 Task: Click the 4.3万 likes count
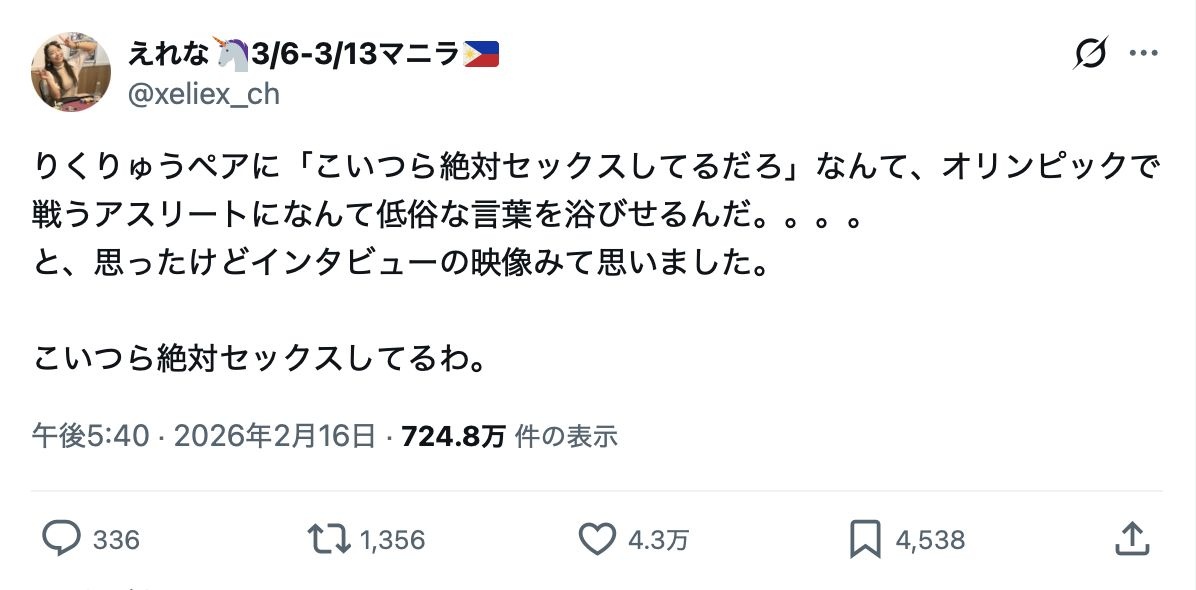click(x=658, y=541)
